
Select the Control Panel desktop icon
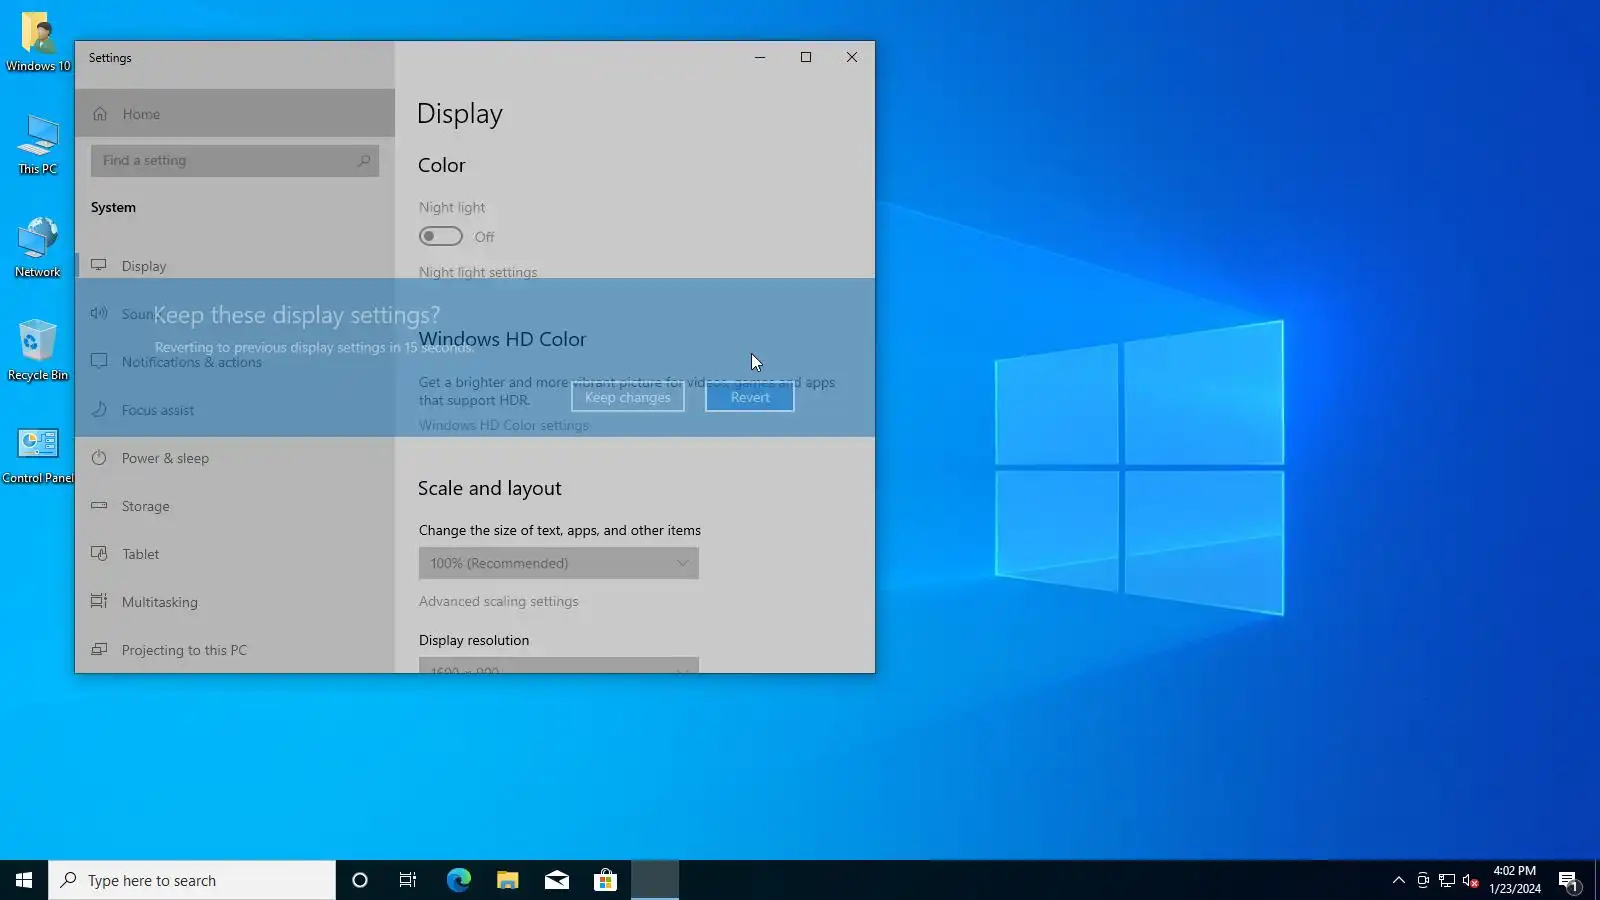point(38,454)
